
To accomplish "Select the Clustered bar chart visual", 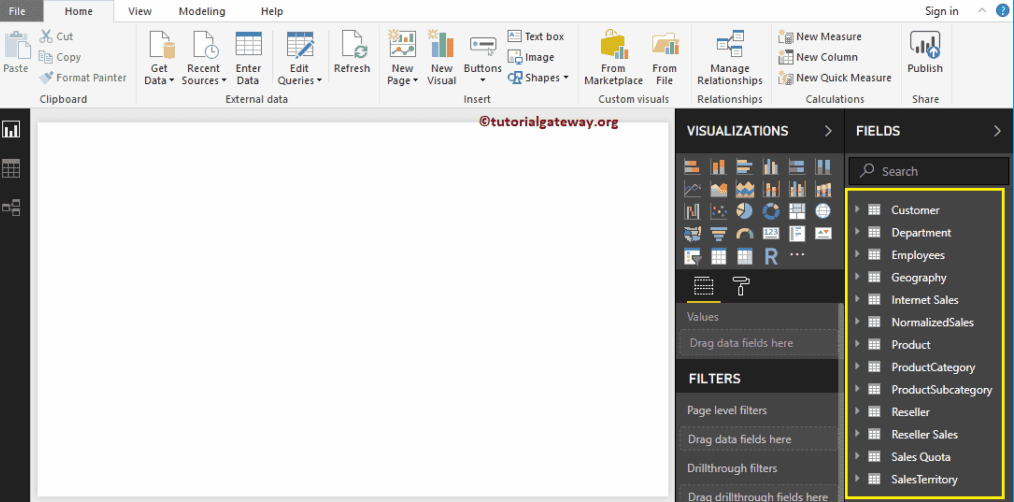I will pos(744,167).
